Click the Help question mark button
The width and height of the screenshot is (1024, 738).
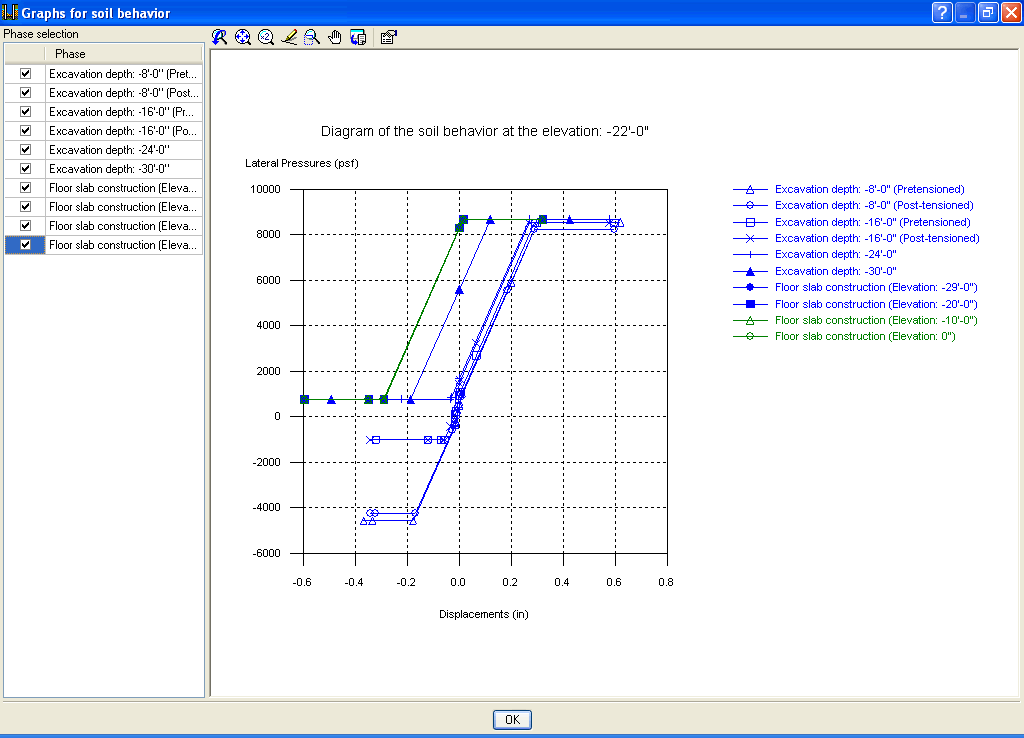pyautogui.click(x=942, y=12)
